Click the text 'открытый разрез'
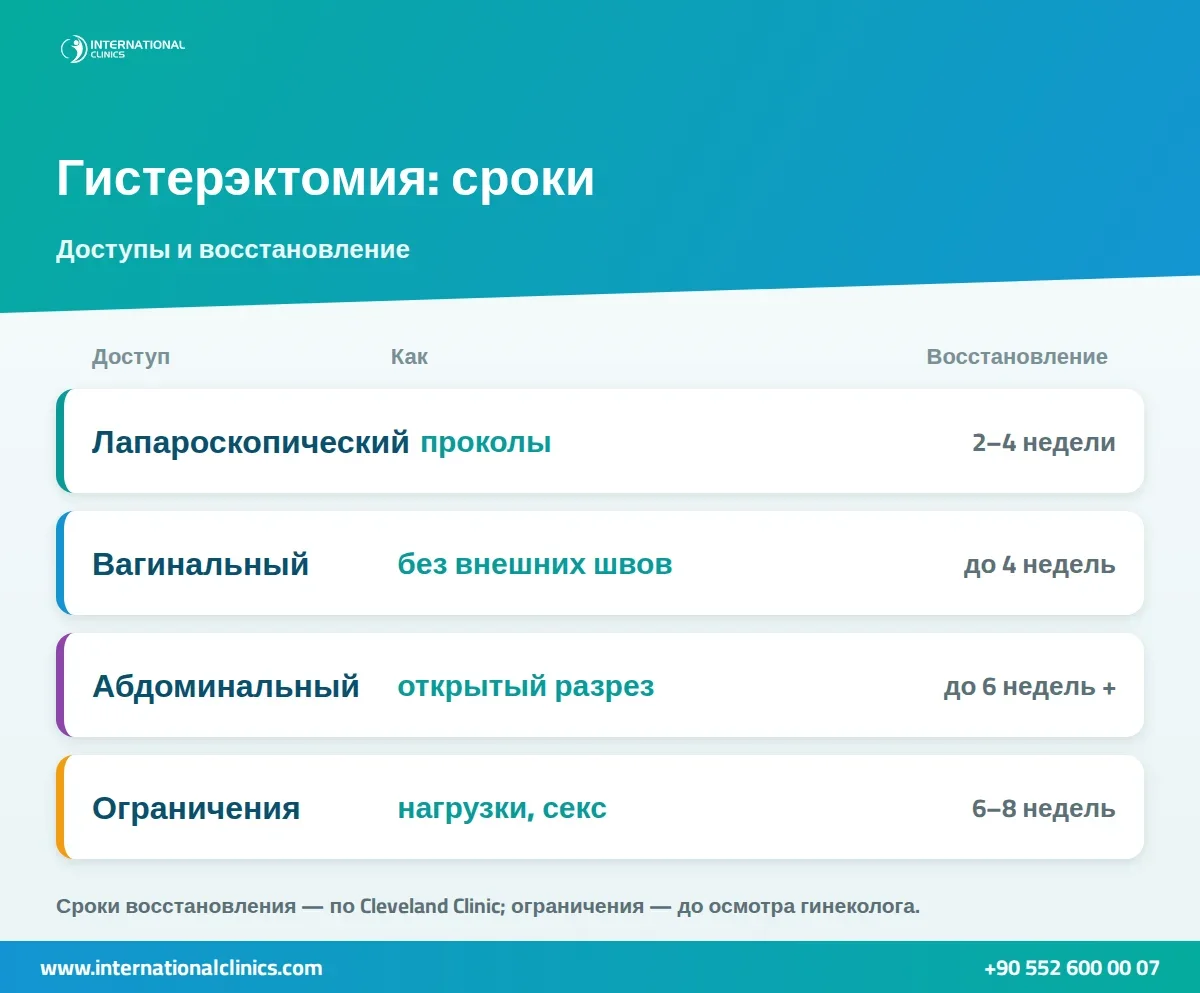The image size is (1200, 993). click(x=526, y=686)
